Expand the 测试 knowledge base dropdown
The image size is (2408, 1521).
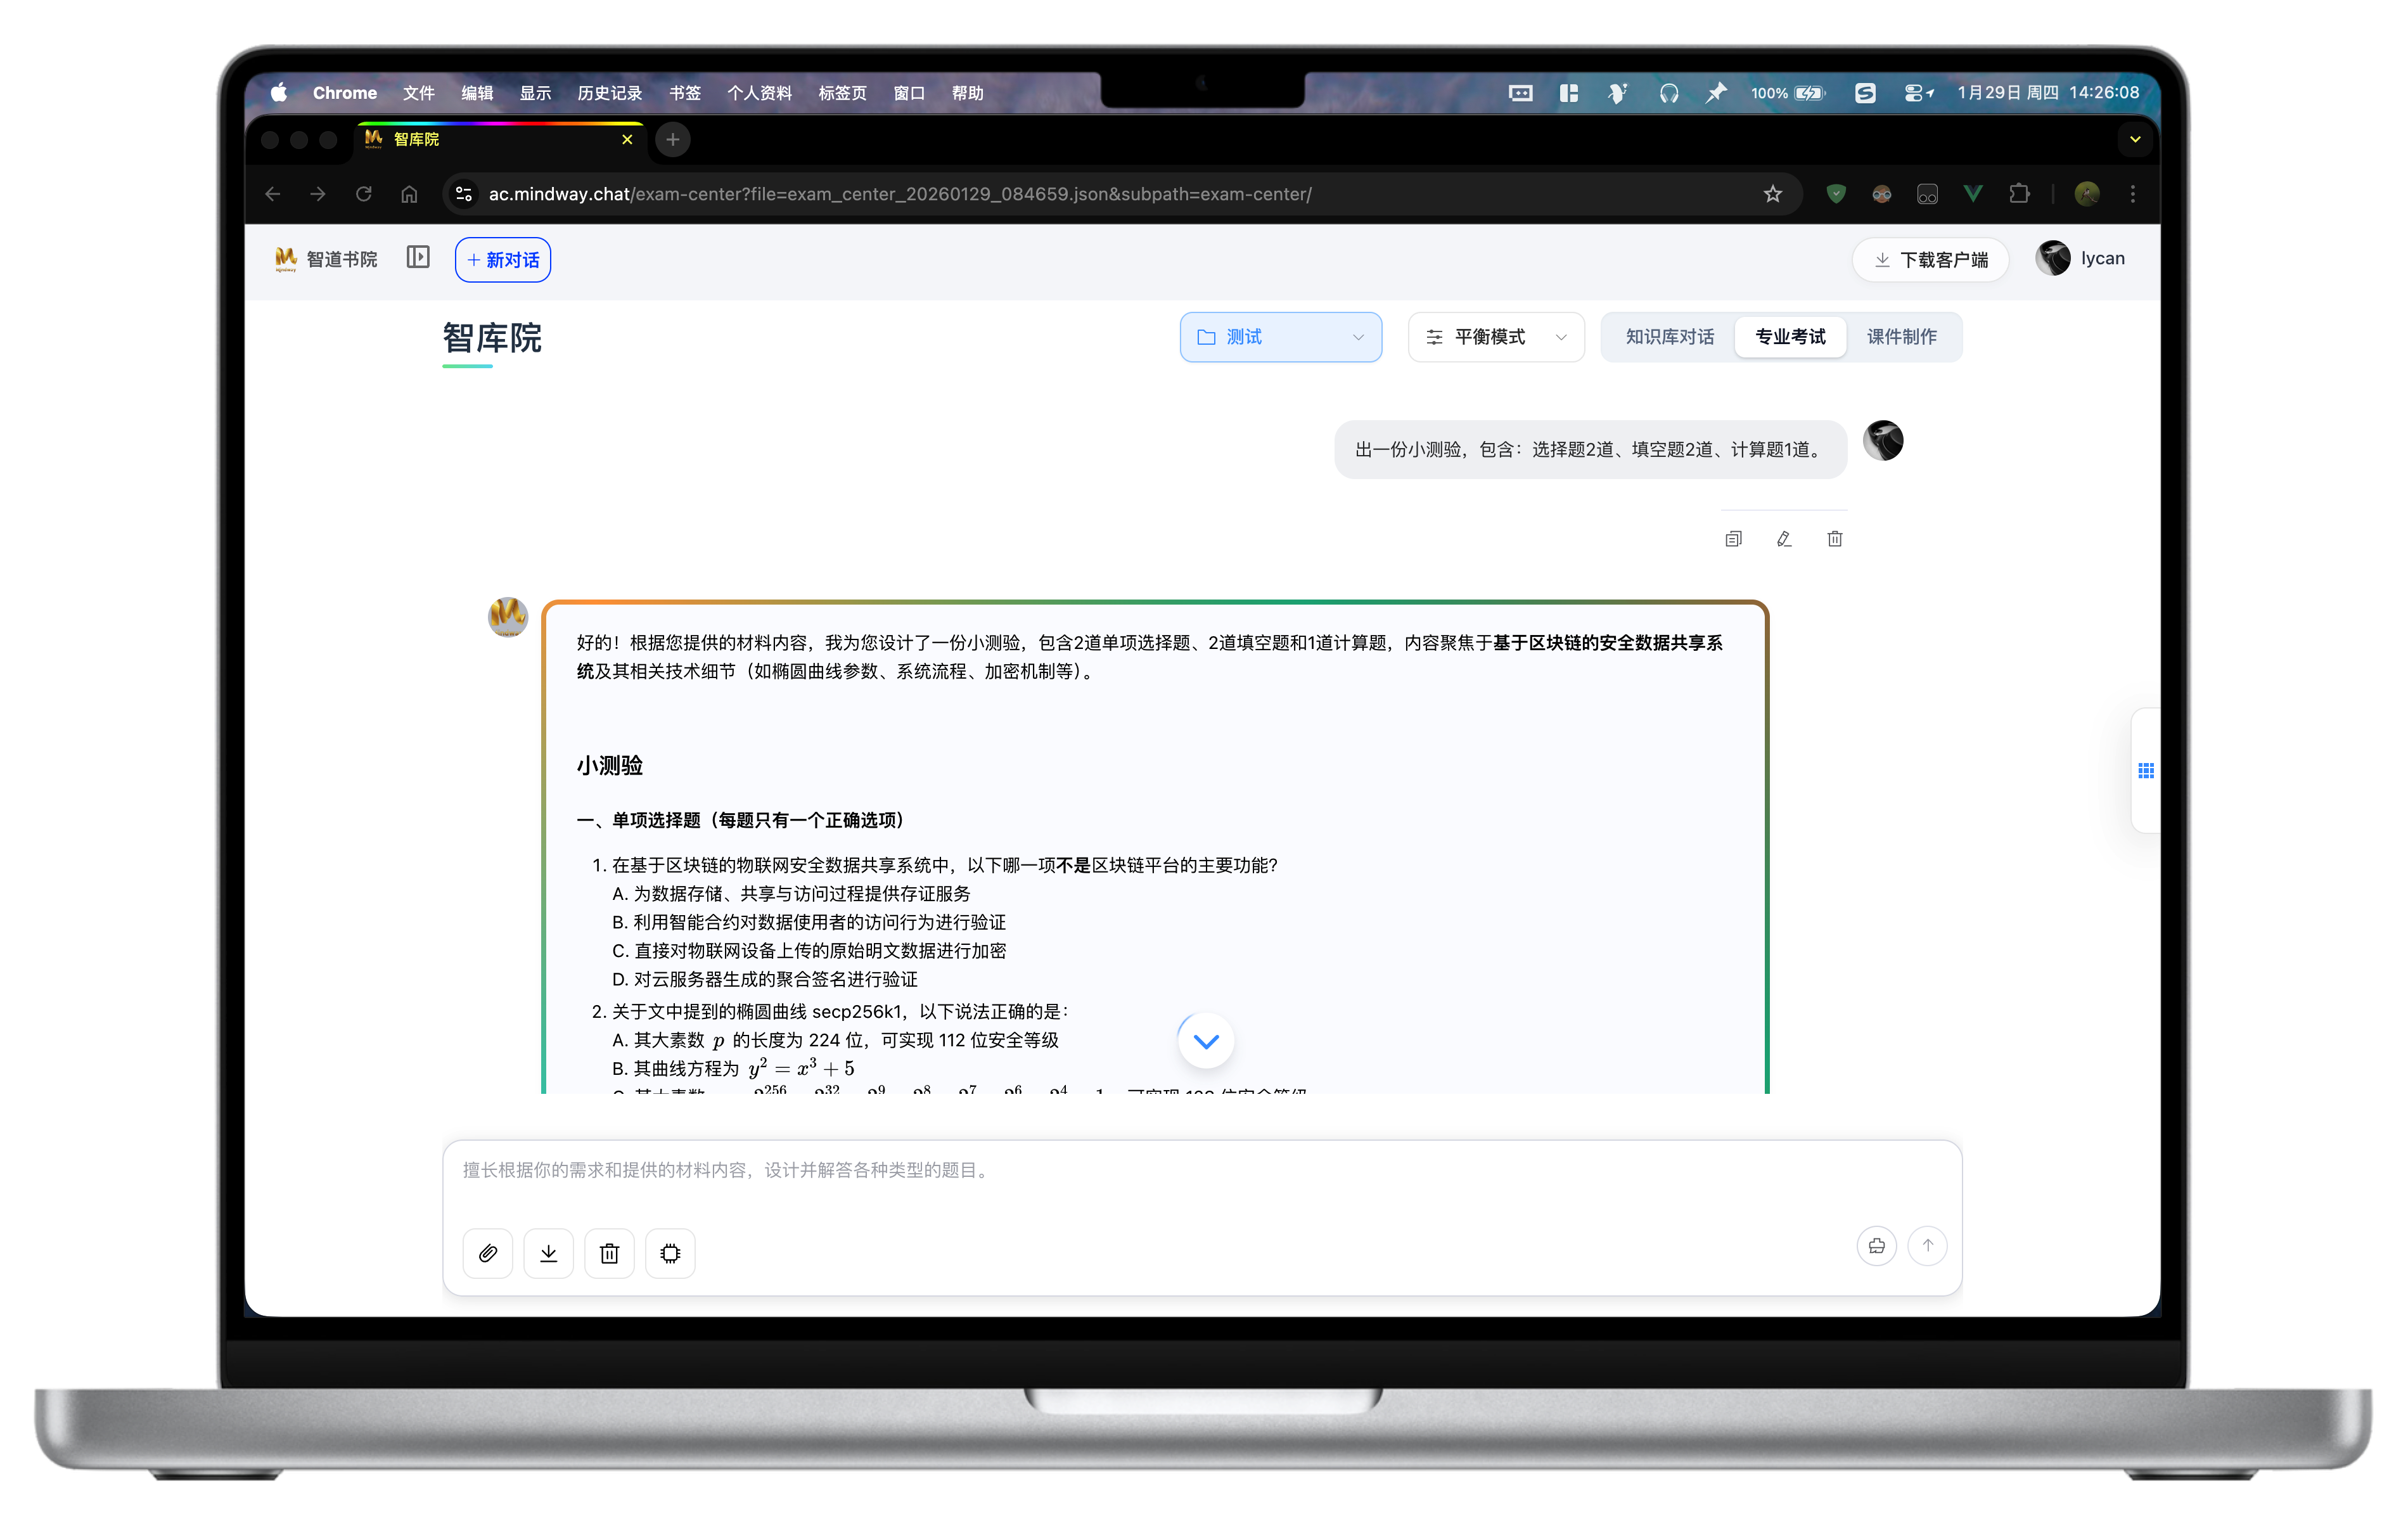point(1281,337)
